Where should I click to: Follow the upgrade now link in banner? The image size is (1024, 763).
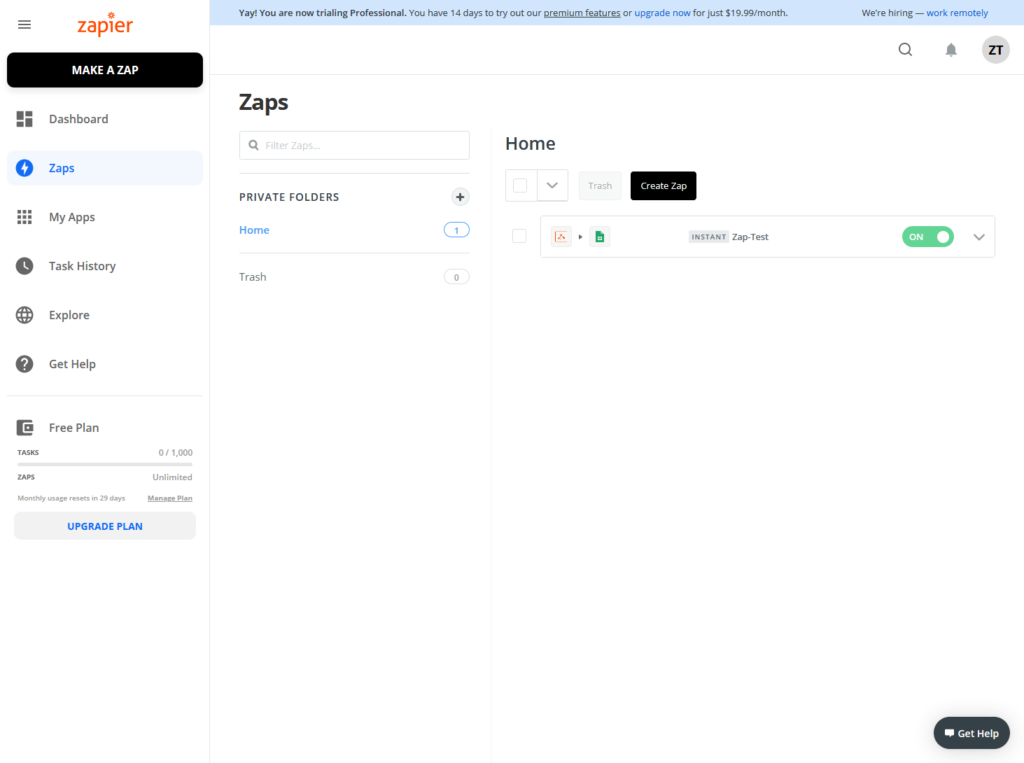[x=662, y=12]
